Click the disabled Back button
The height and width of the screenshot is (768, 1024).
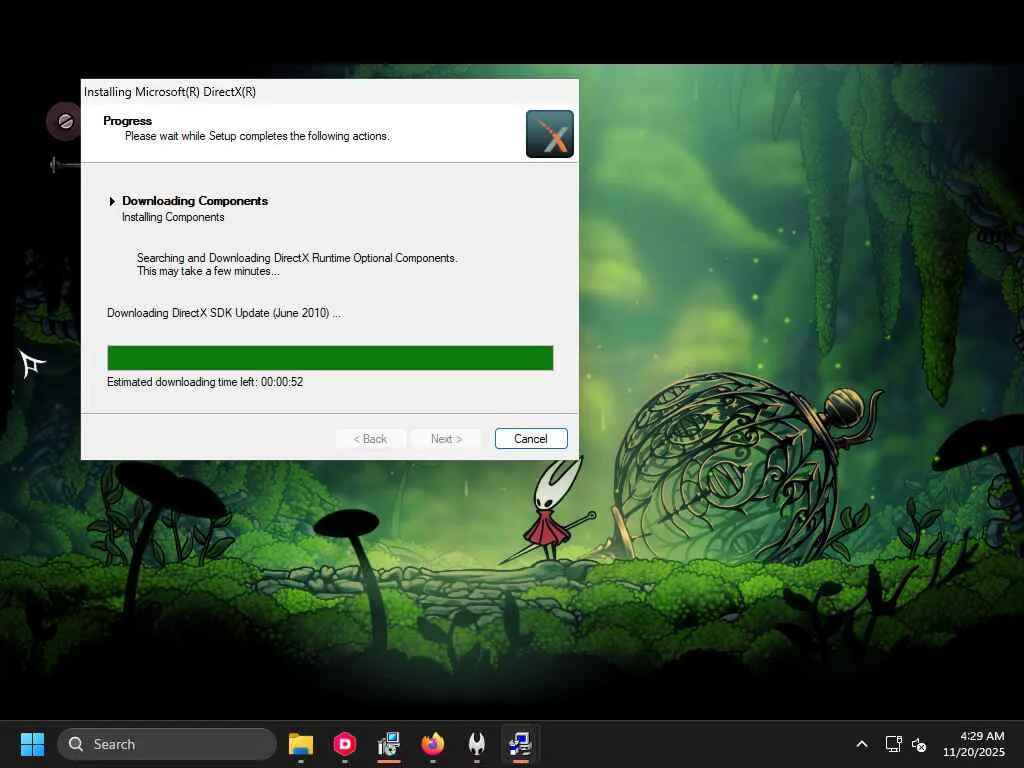(x=370, y=439)
